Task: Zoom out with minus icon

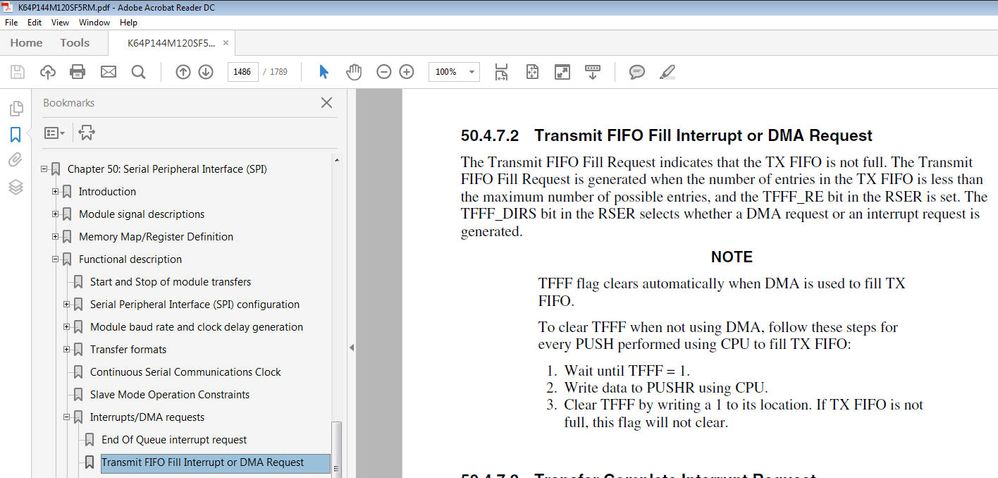Action: [383, 72]
